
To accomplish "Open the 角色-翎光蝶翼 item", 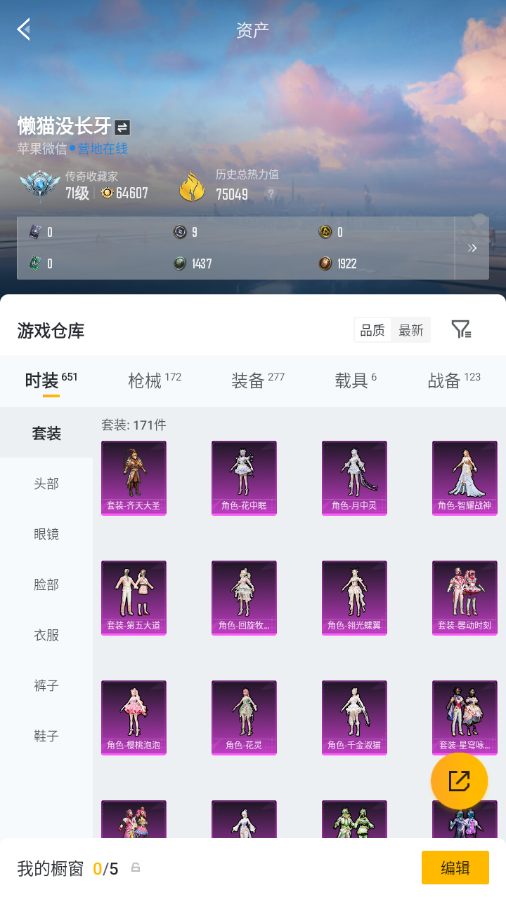I will (354, 598).
